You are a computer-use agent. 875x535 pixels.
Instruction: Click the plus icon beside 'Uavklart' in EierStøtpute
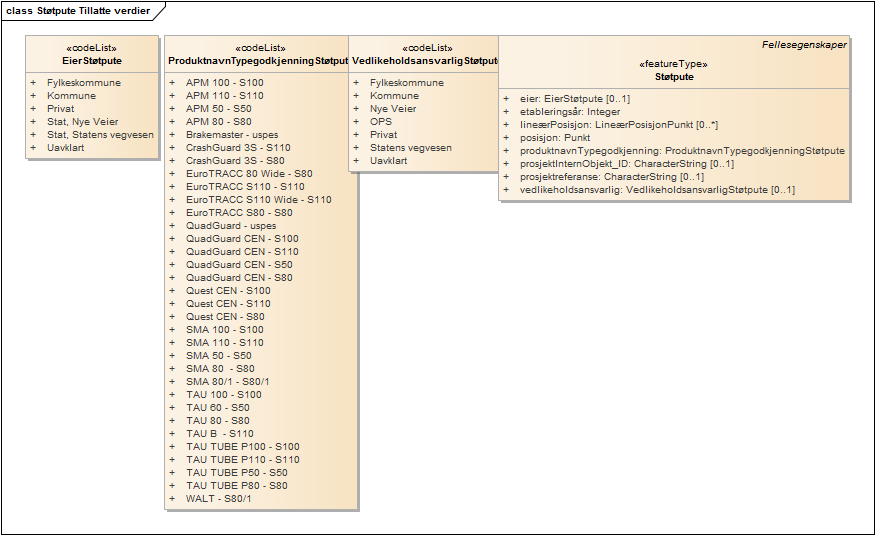[x=32, y=148]
